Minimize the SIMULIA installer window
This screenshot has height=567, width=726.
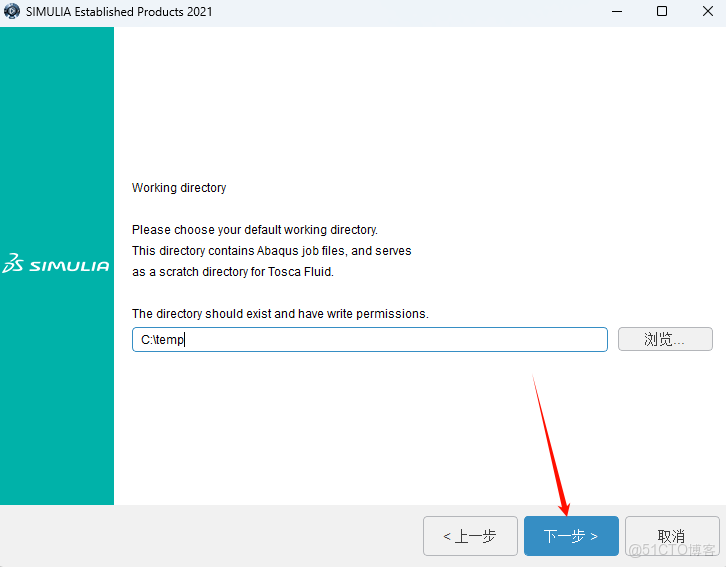click(617, 12)
